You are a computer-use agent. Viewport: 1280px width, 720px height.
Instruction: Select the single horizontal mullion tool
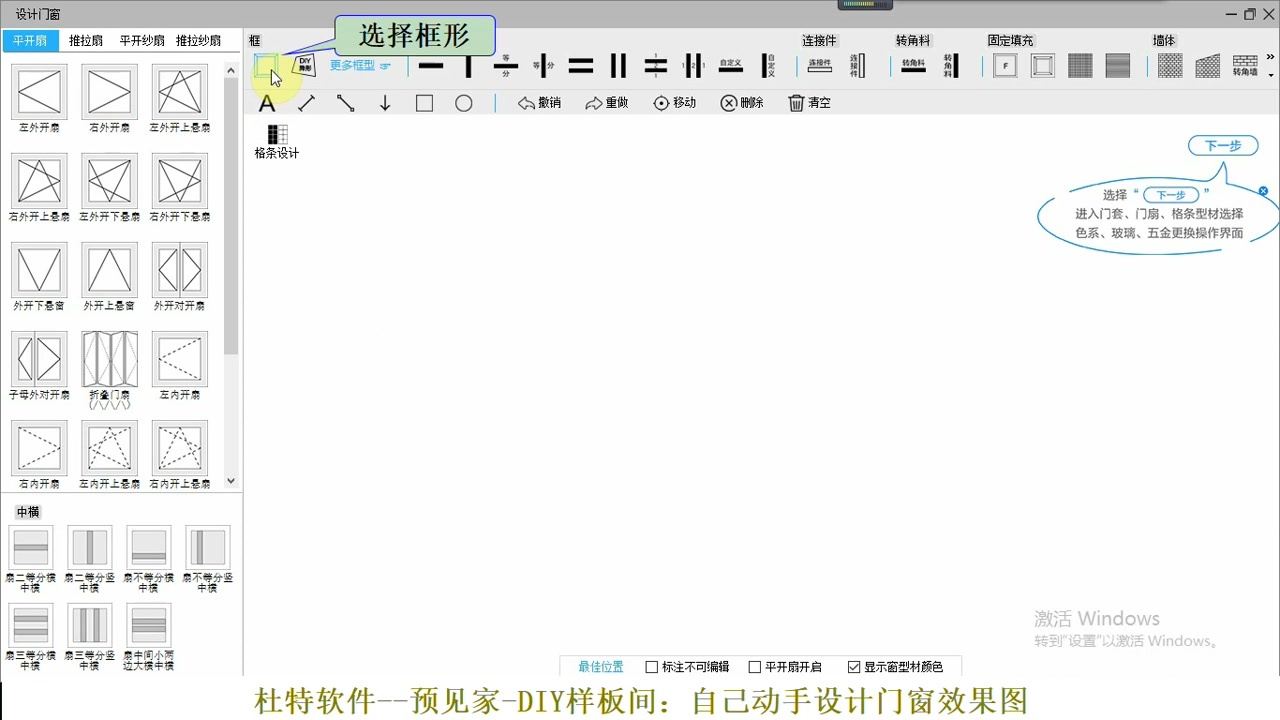[x=431, y=66]
